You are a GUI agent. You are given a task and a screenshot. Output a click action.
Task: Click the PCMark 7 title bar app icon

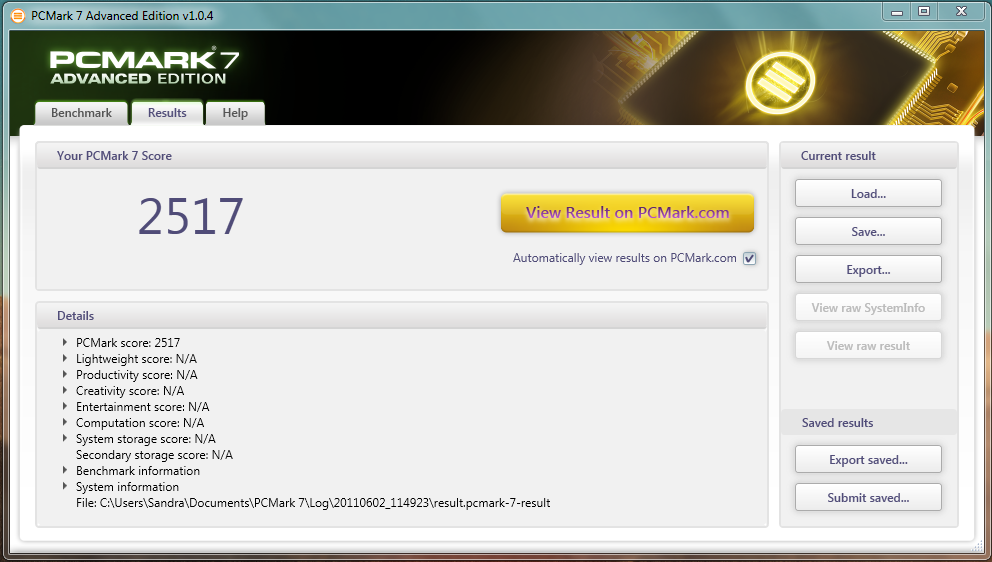tap(18, 15)
